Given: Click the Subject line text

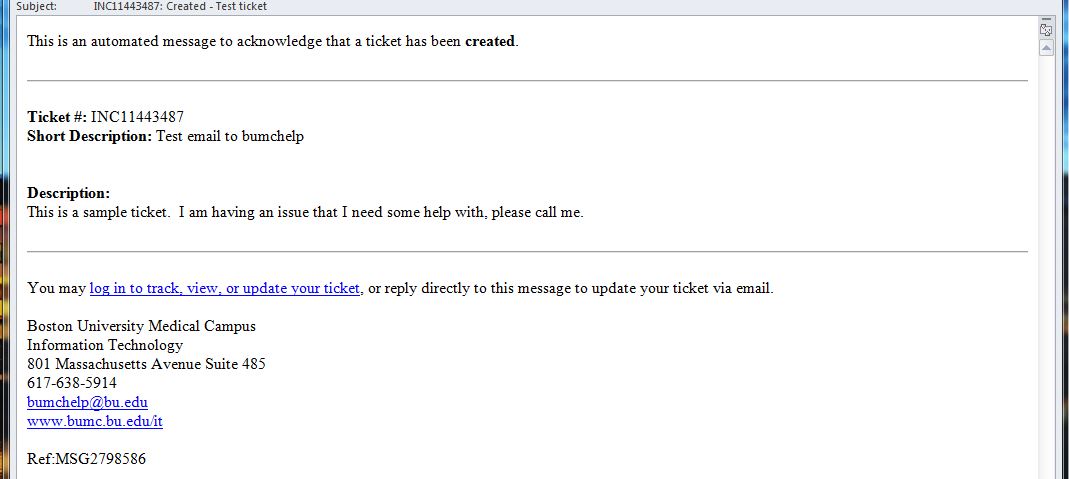Looking at the screenshot, I should click(180, 6).
